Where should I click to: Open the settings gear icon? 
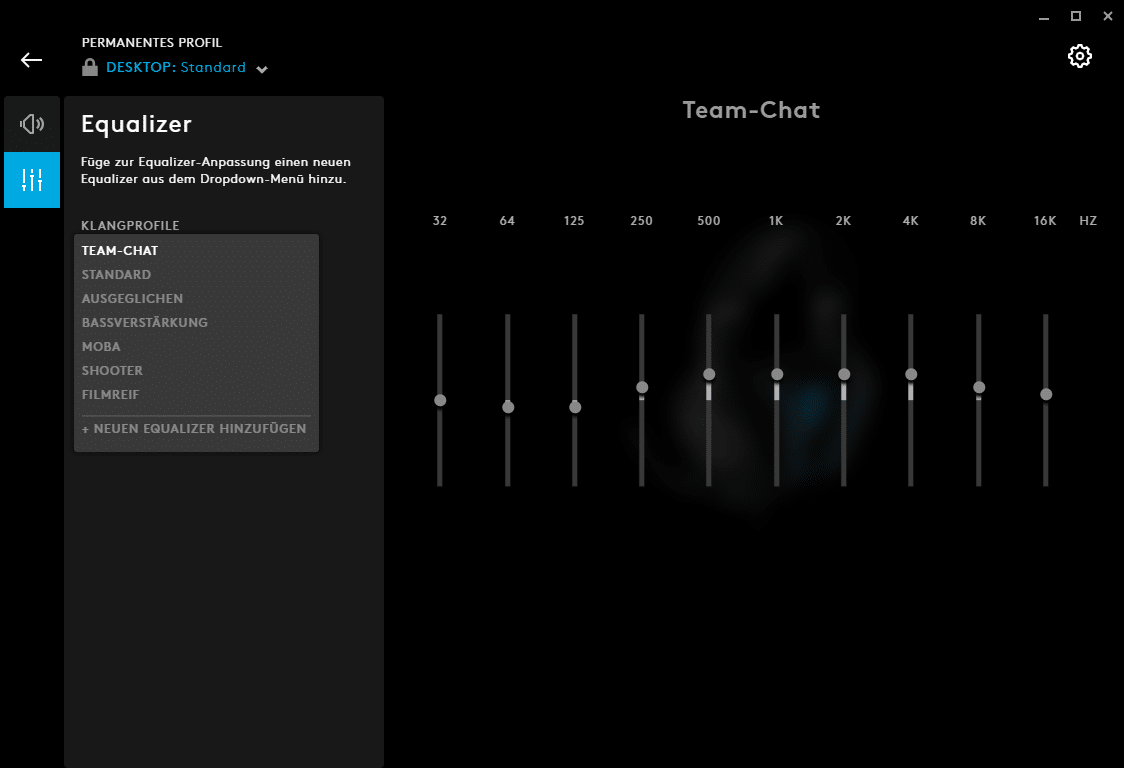coord(1079,56)
